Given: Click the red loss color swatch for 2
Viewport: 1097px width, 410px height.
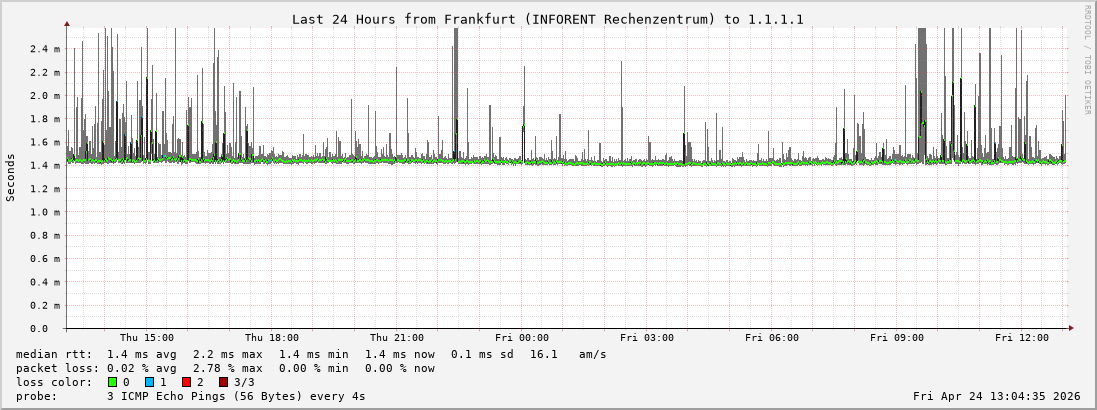Looking at the screenshot, I should point(186,382).
